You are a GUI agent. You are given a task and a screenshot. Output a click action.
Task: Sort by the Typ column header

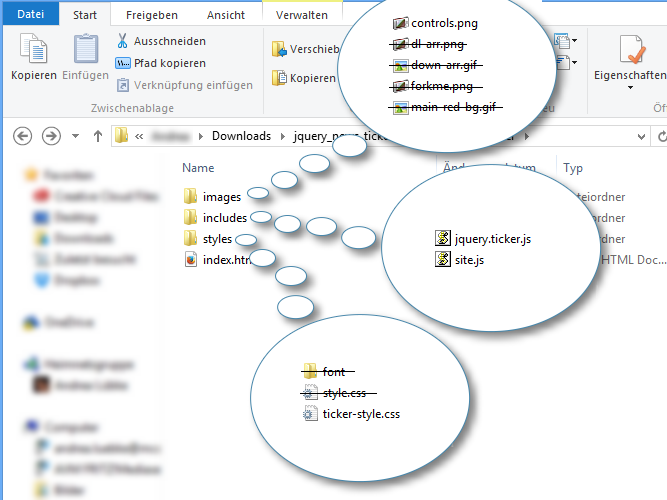(x=573, y=168)
